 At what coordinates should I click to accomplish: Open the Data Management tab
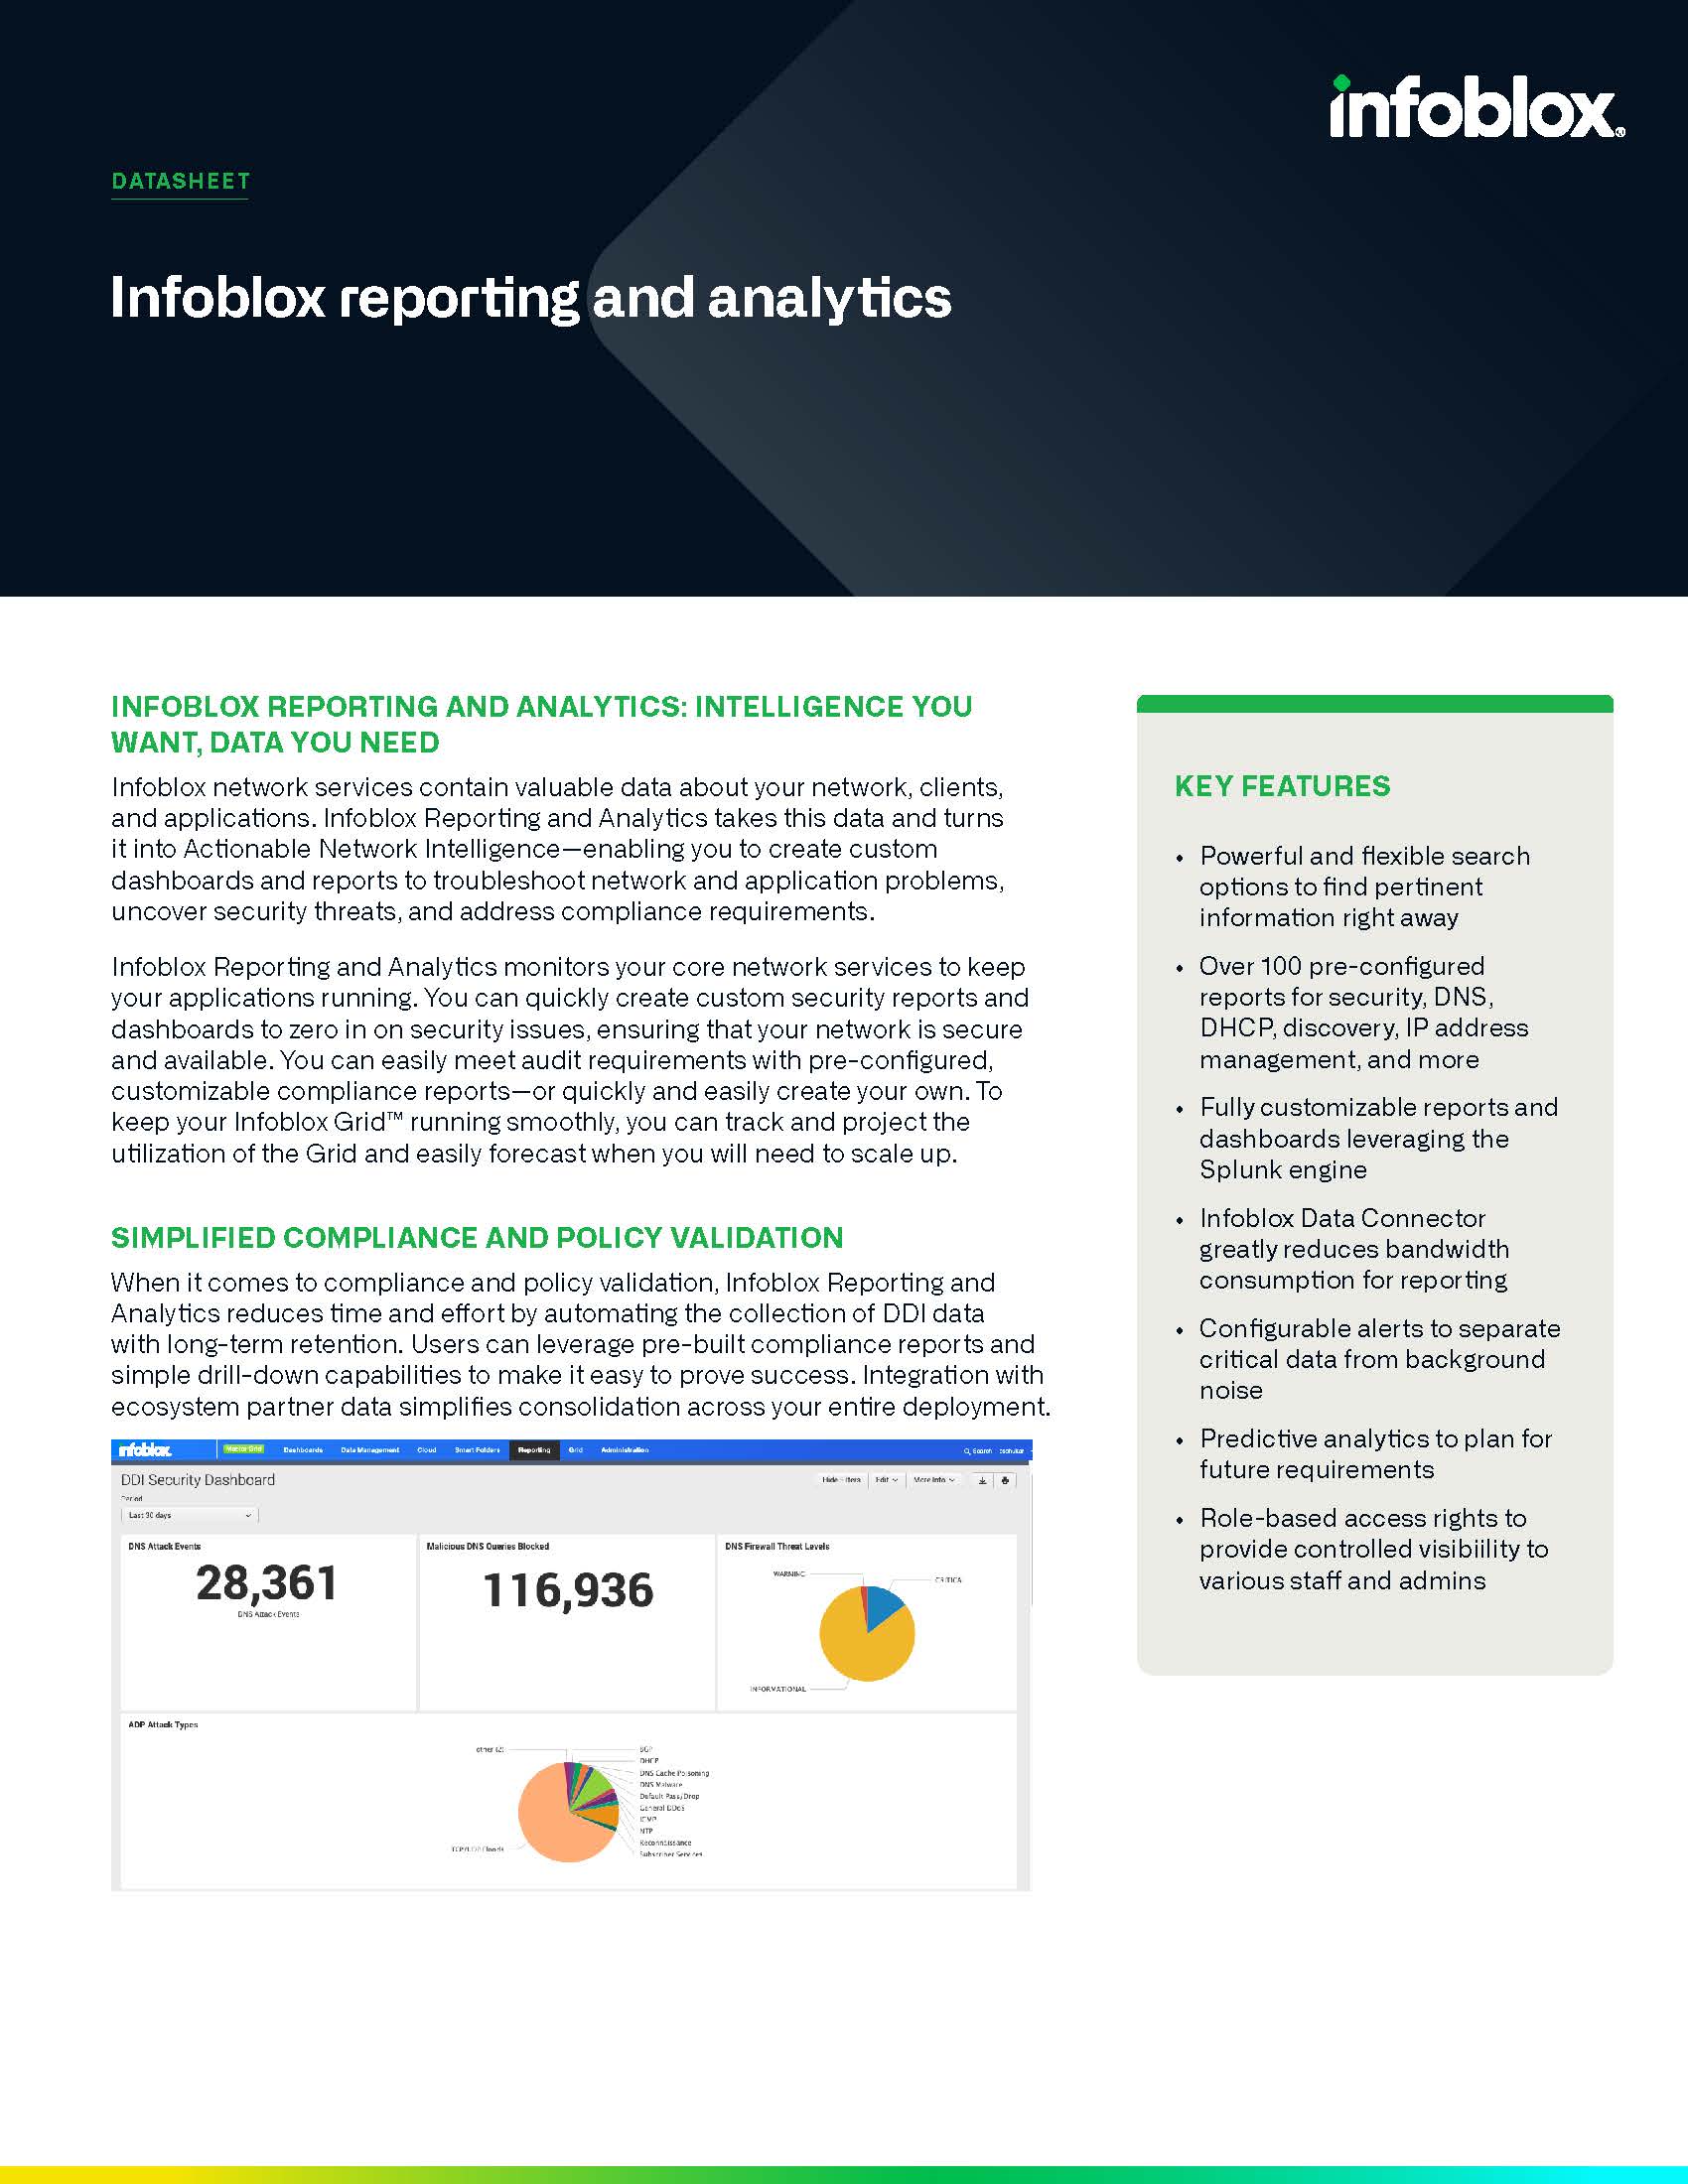tap(370, 1450)
